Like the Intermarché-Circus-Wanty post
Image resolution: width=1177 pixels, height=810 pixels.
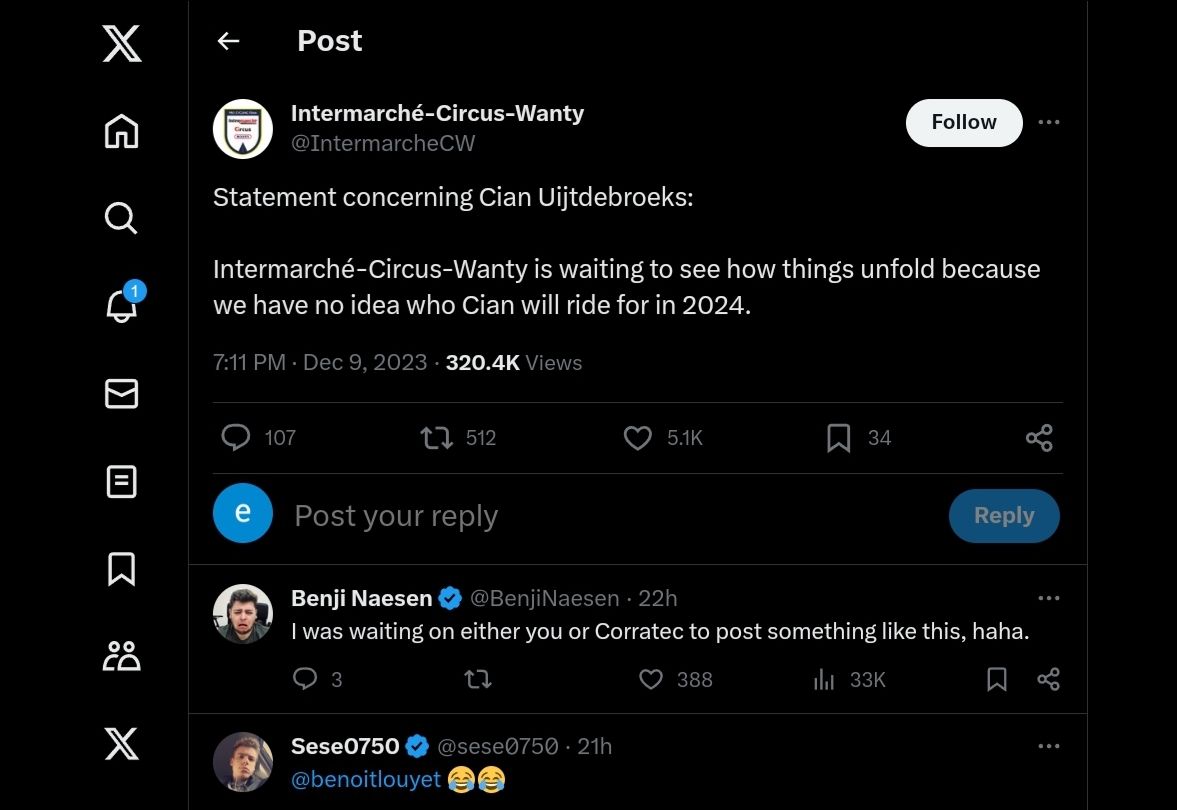click(638, 438)
